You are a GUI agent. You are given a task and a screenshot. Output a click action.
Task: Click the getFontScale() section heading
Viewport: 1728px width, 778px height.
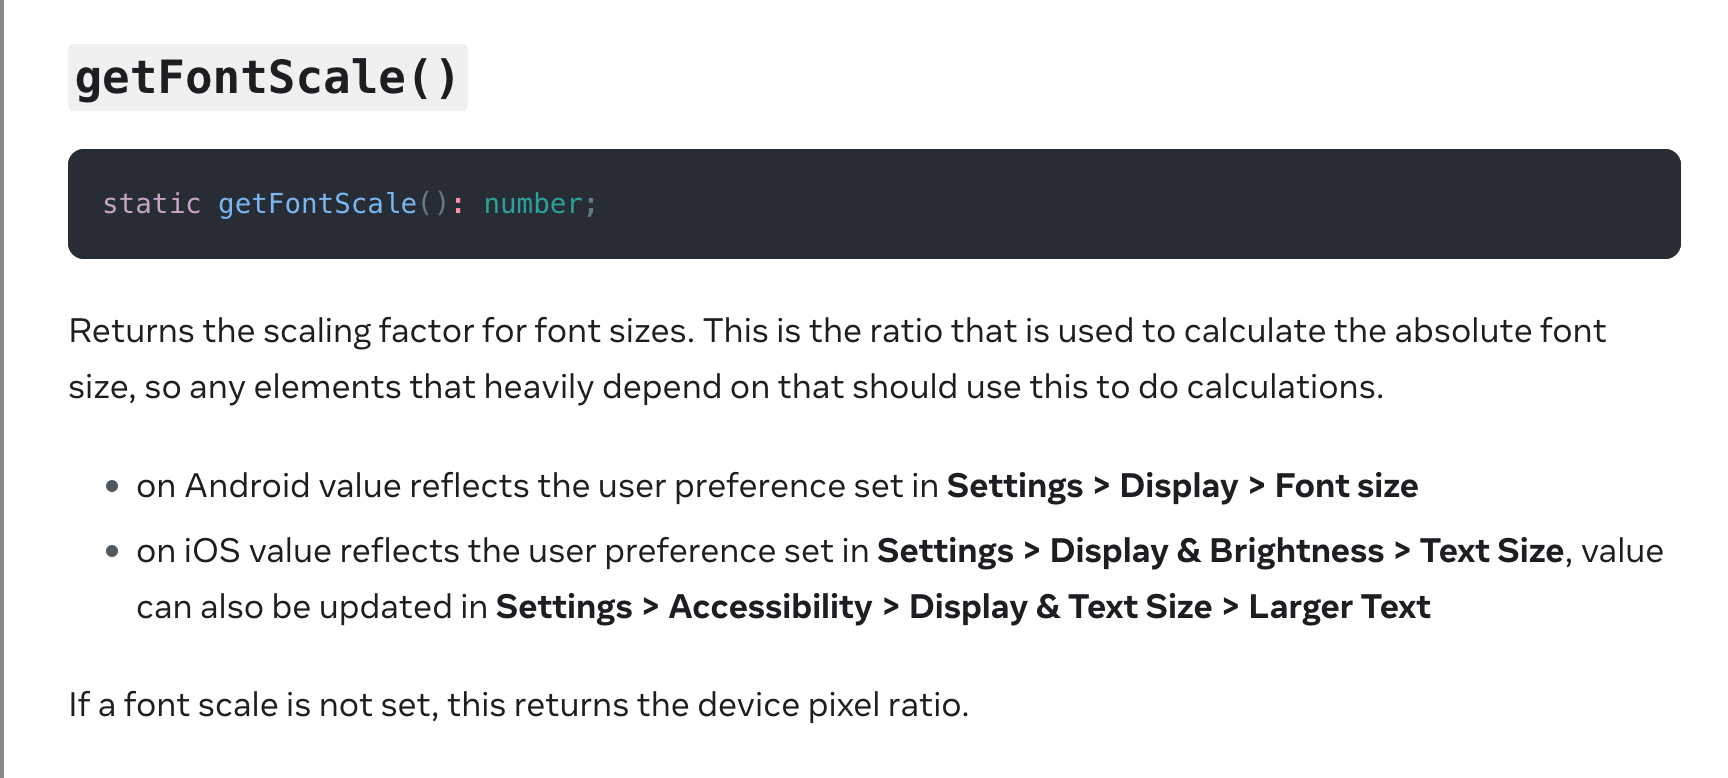266,78
